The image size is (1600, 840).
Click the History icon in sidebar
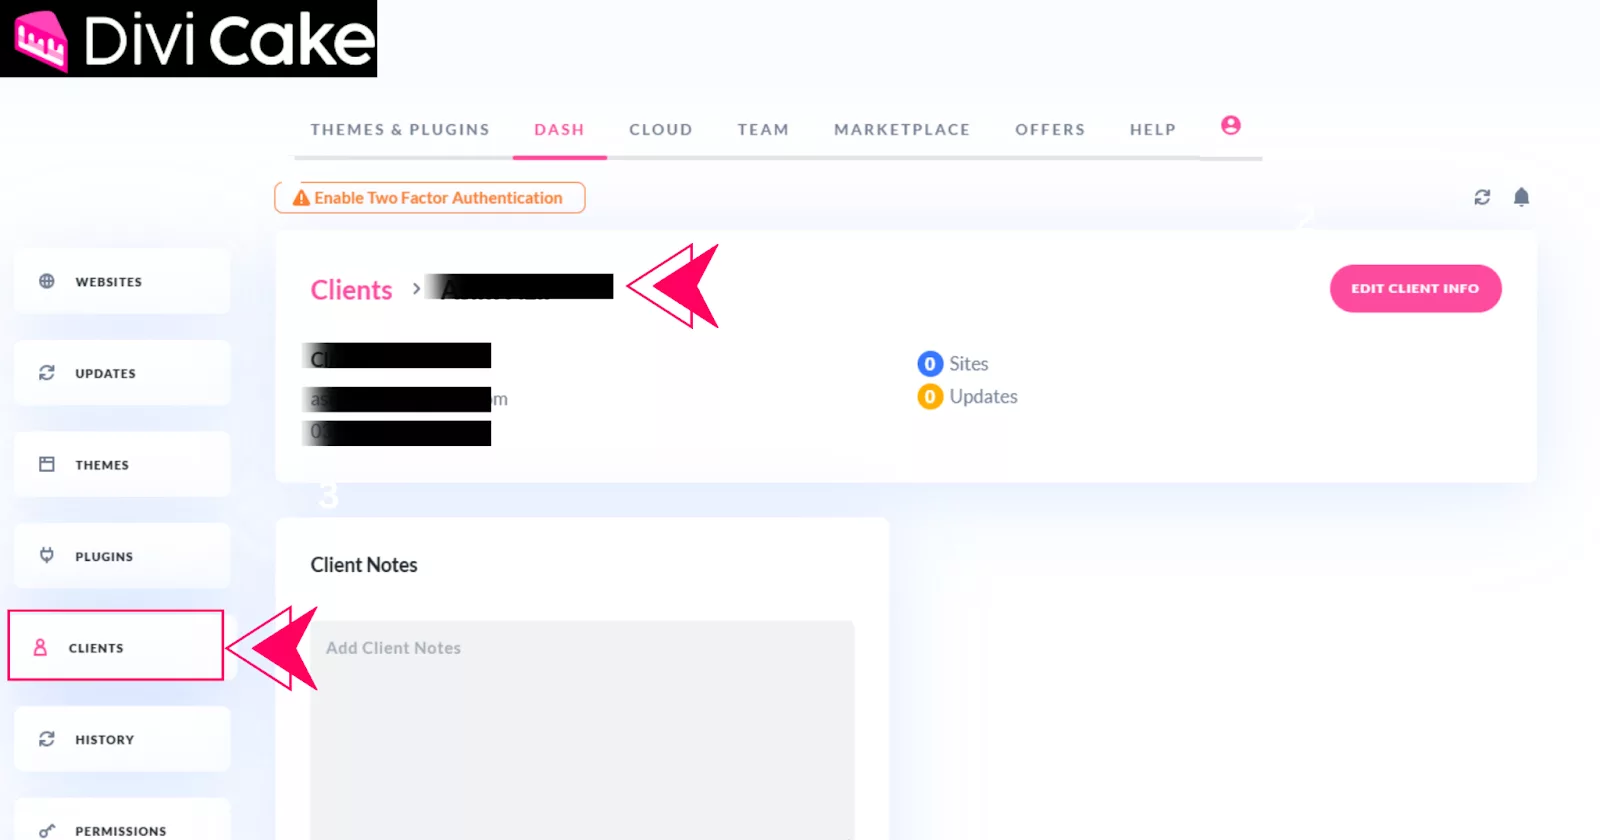47,739
